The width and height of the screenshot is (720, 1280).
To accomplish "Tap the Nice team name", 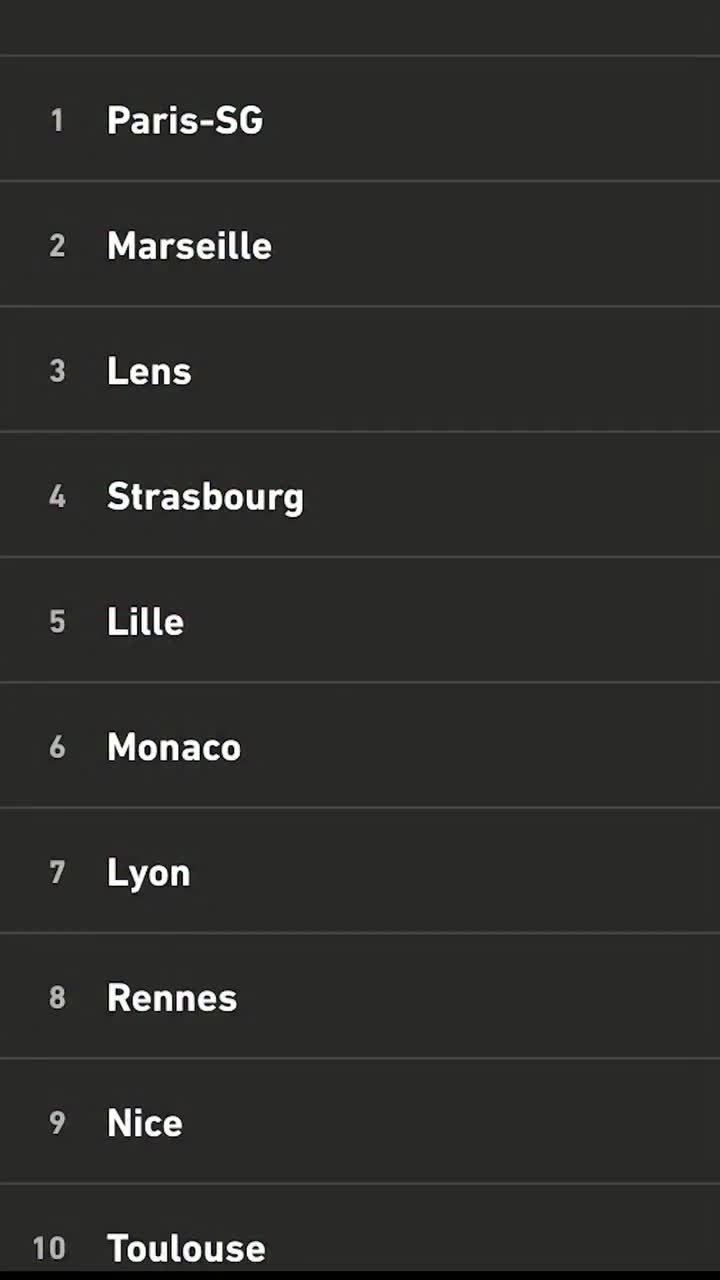I will pyautogui.click(x=145, y=1123).
